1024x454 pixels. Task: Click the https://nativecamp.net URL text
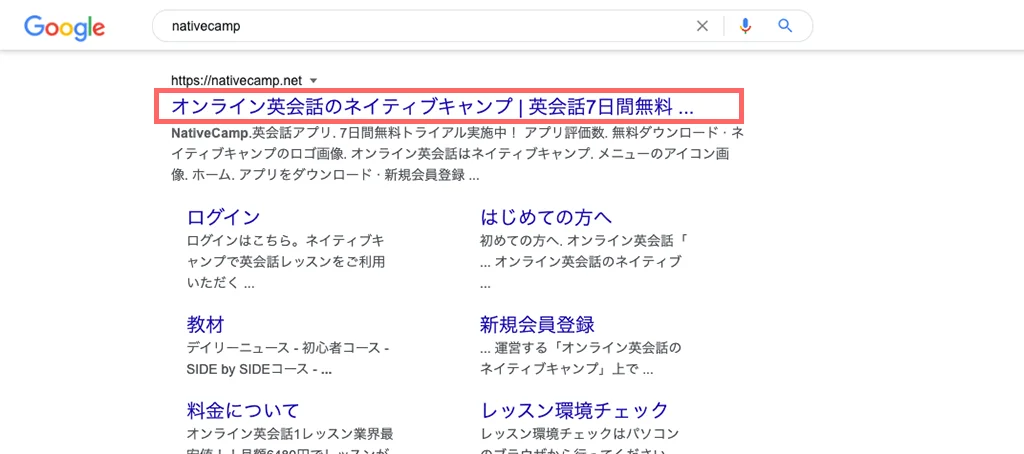[x=236, y=80]
